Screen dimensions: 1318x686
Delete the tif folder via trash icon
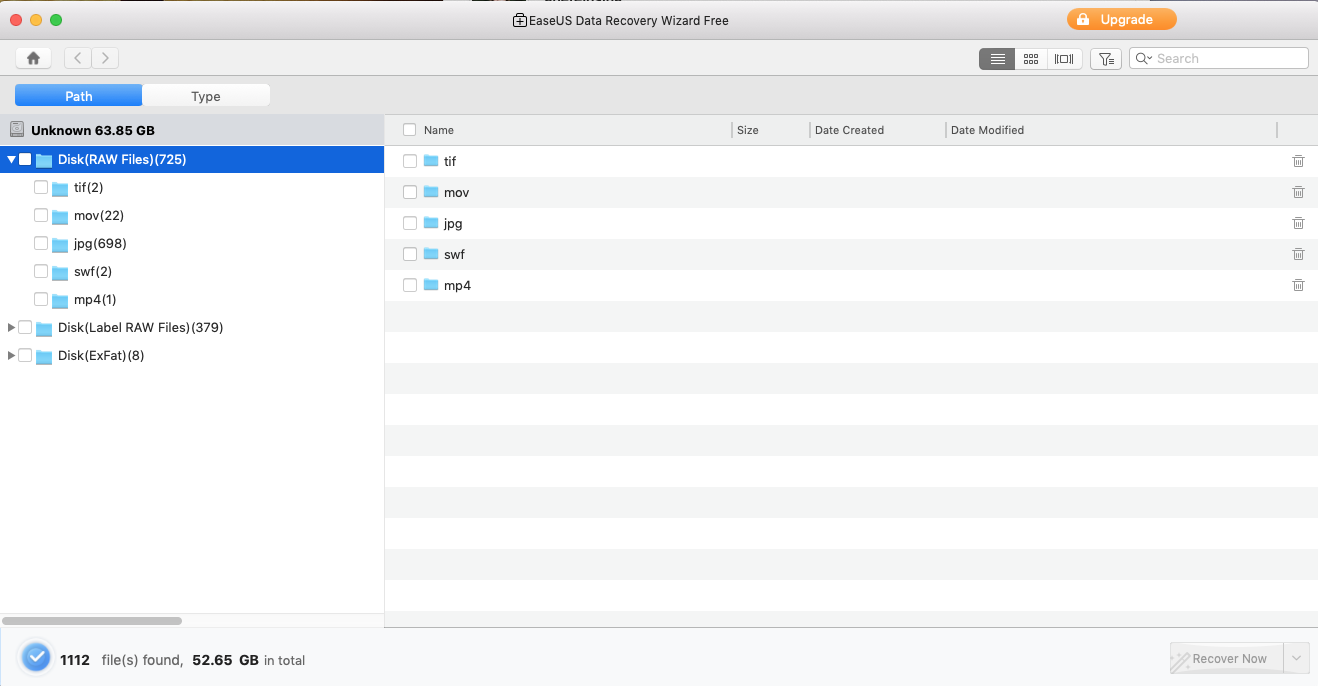click(x=1298, y=161)
